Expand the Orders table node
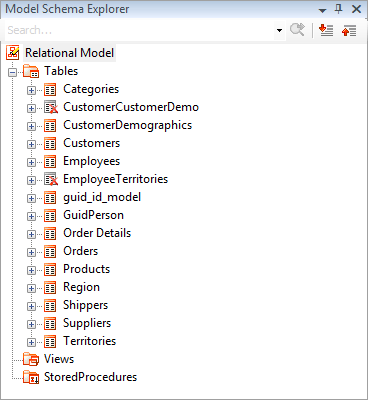Viewport: 368px width, 400px height. (31, 252)
